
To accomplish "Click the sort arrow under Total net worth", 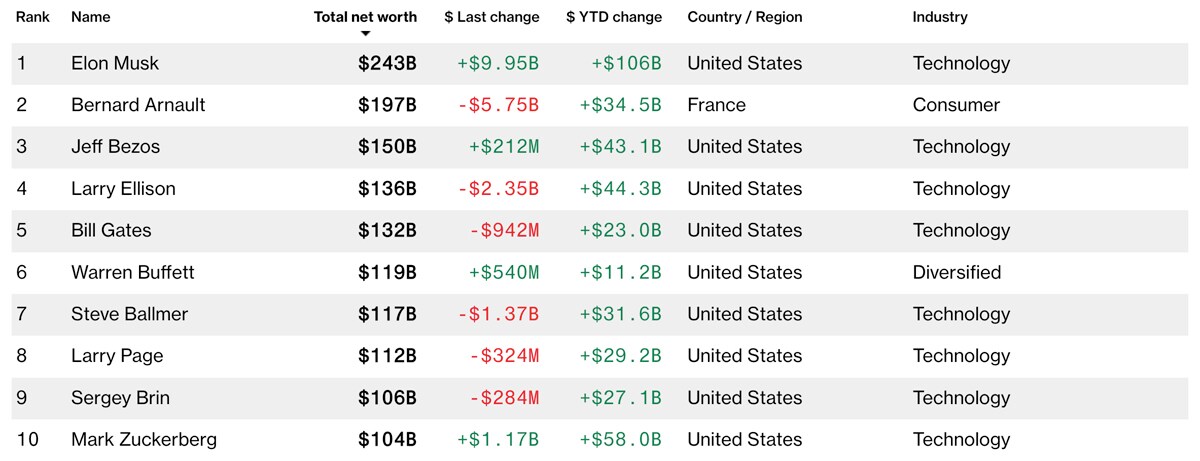I will click(366, 33).
